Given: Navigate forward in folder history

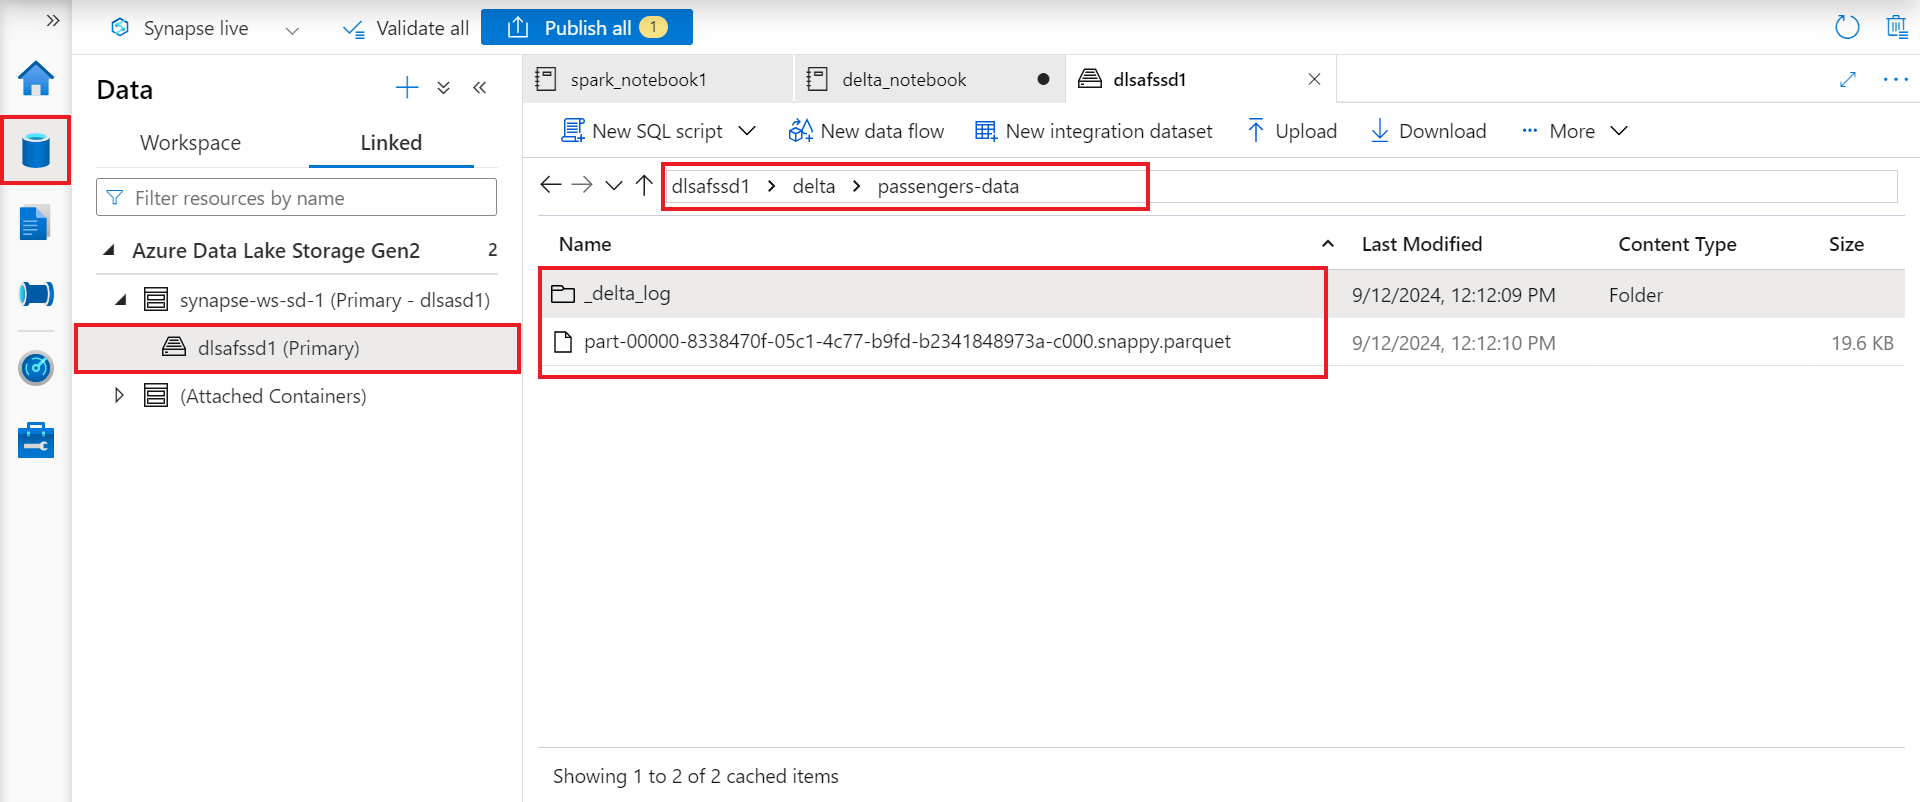Looking at the screenshot, I should pos(582,185).
